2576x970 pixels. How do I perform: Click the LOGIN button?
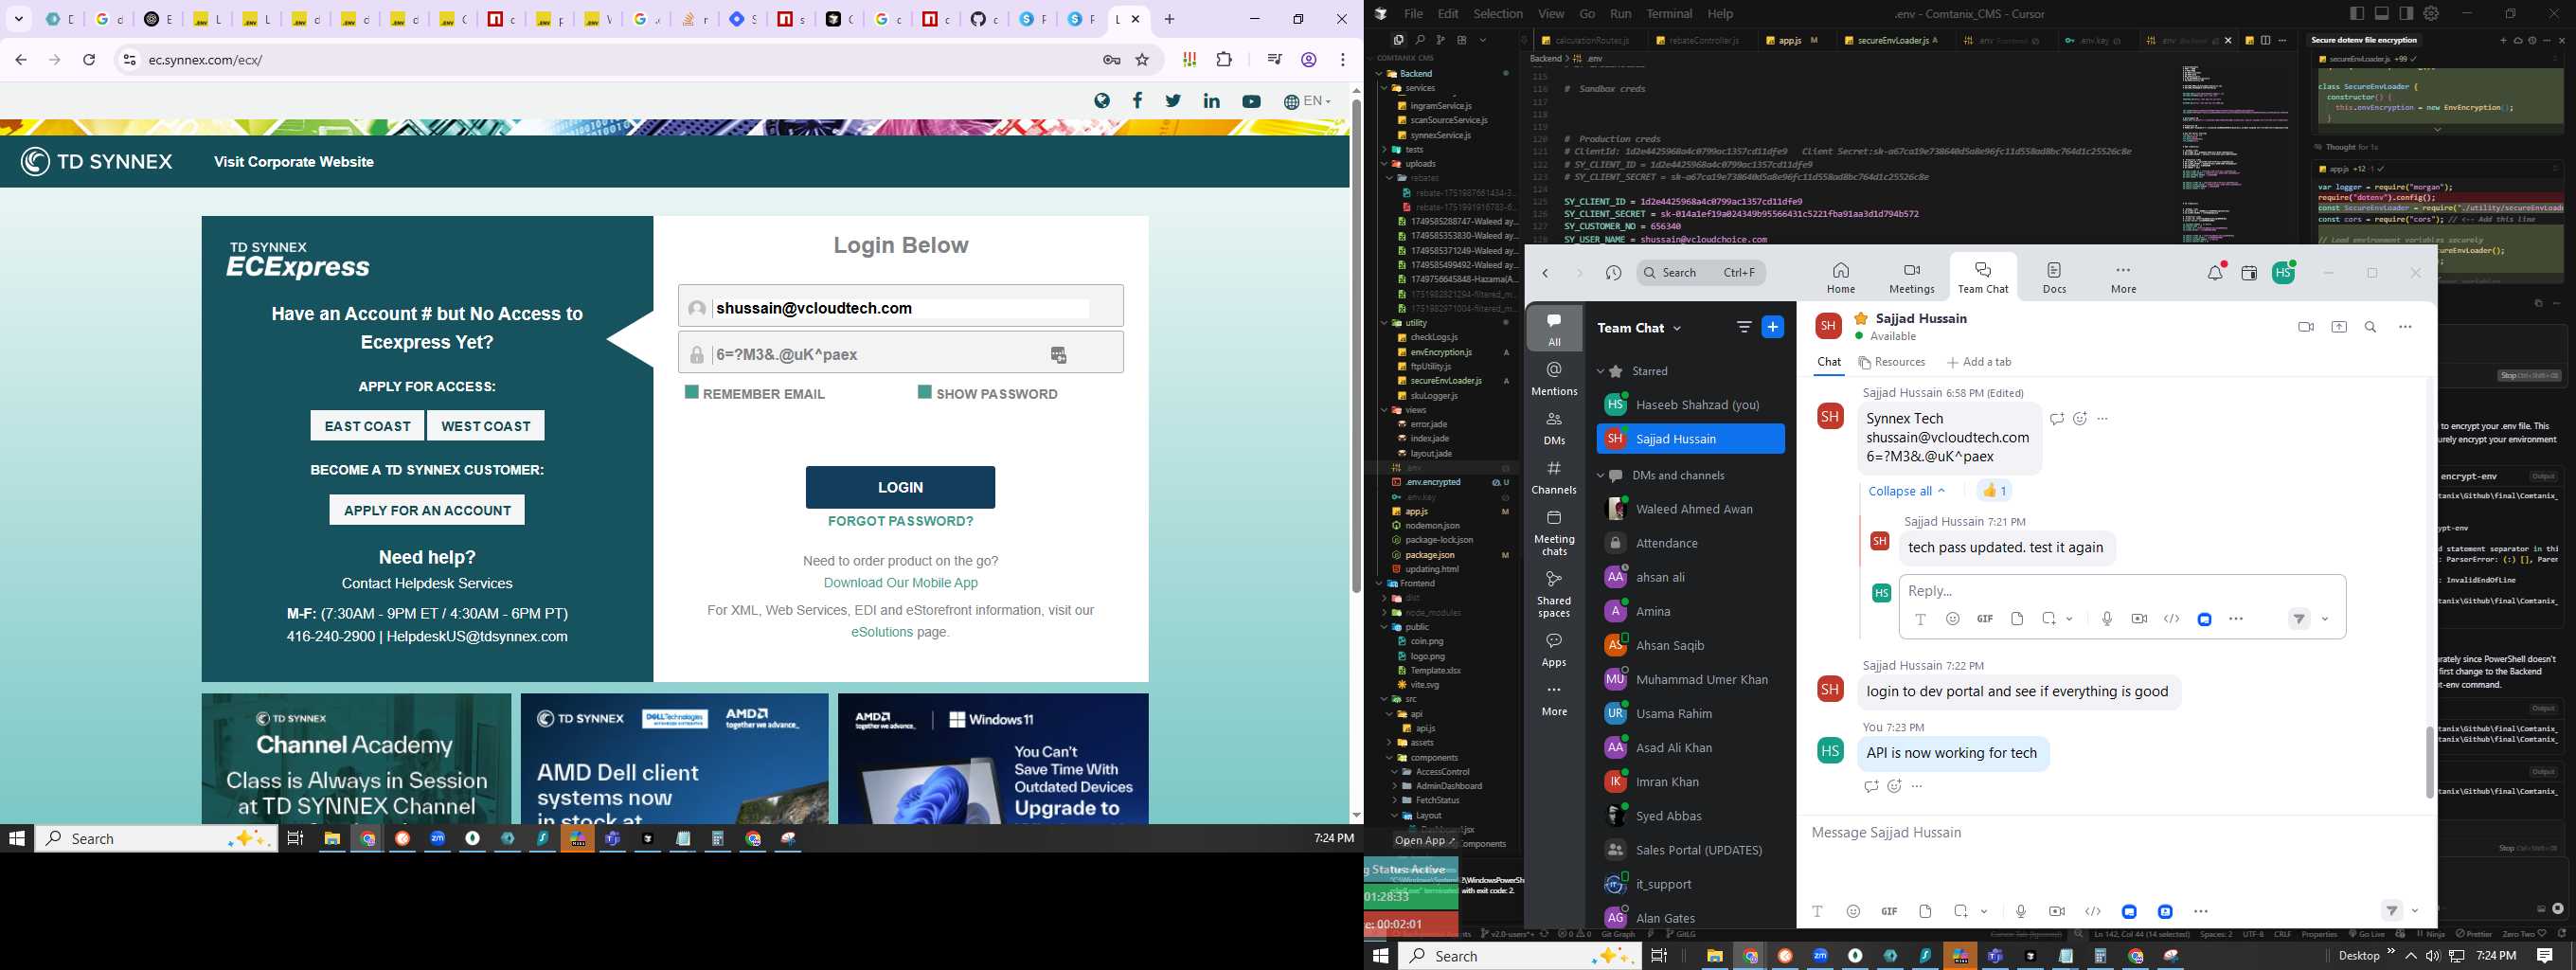pos(900,487)
